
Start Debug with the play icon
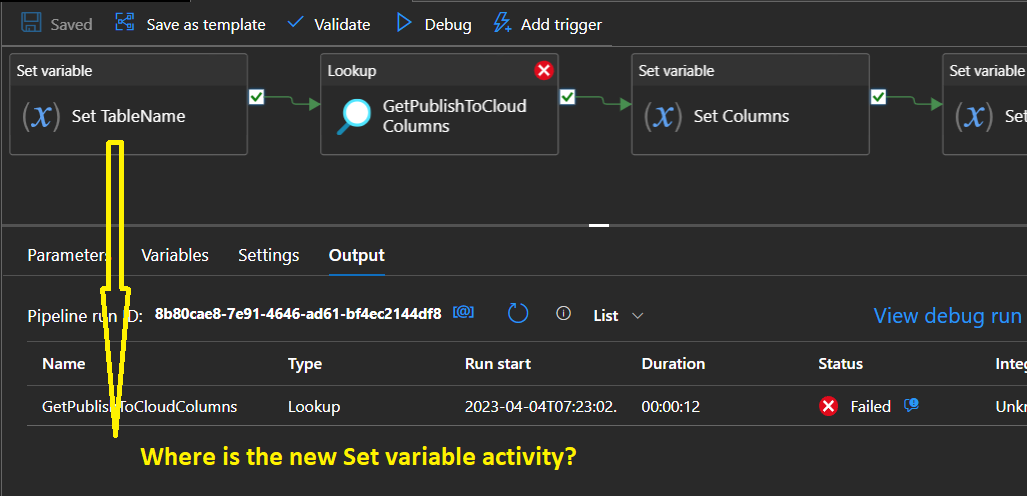click(x=404, y=24)
